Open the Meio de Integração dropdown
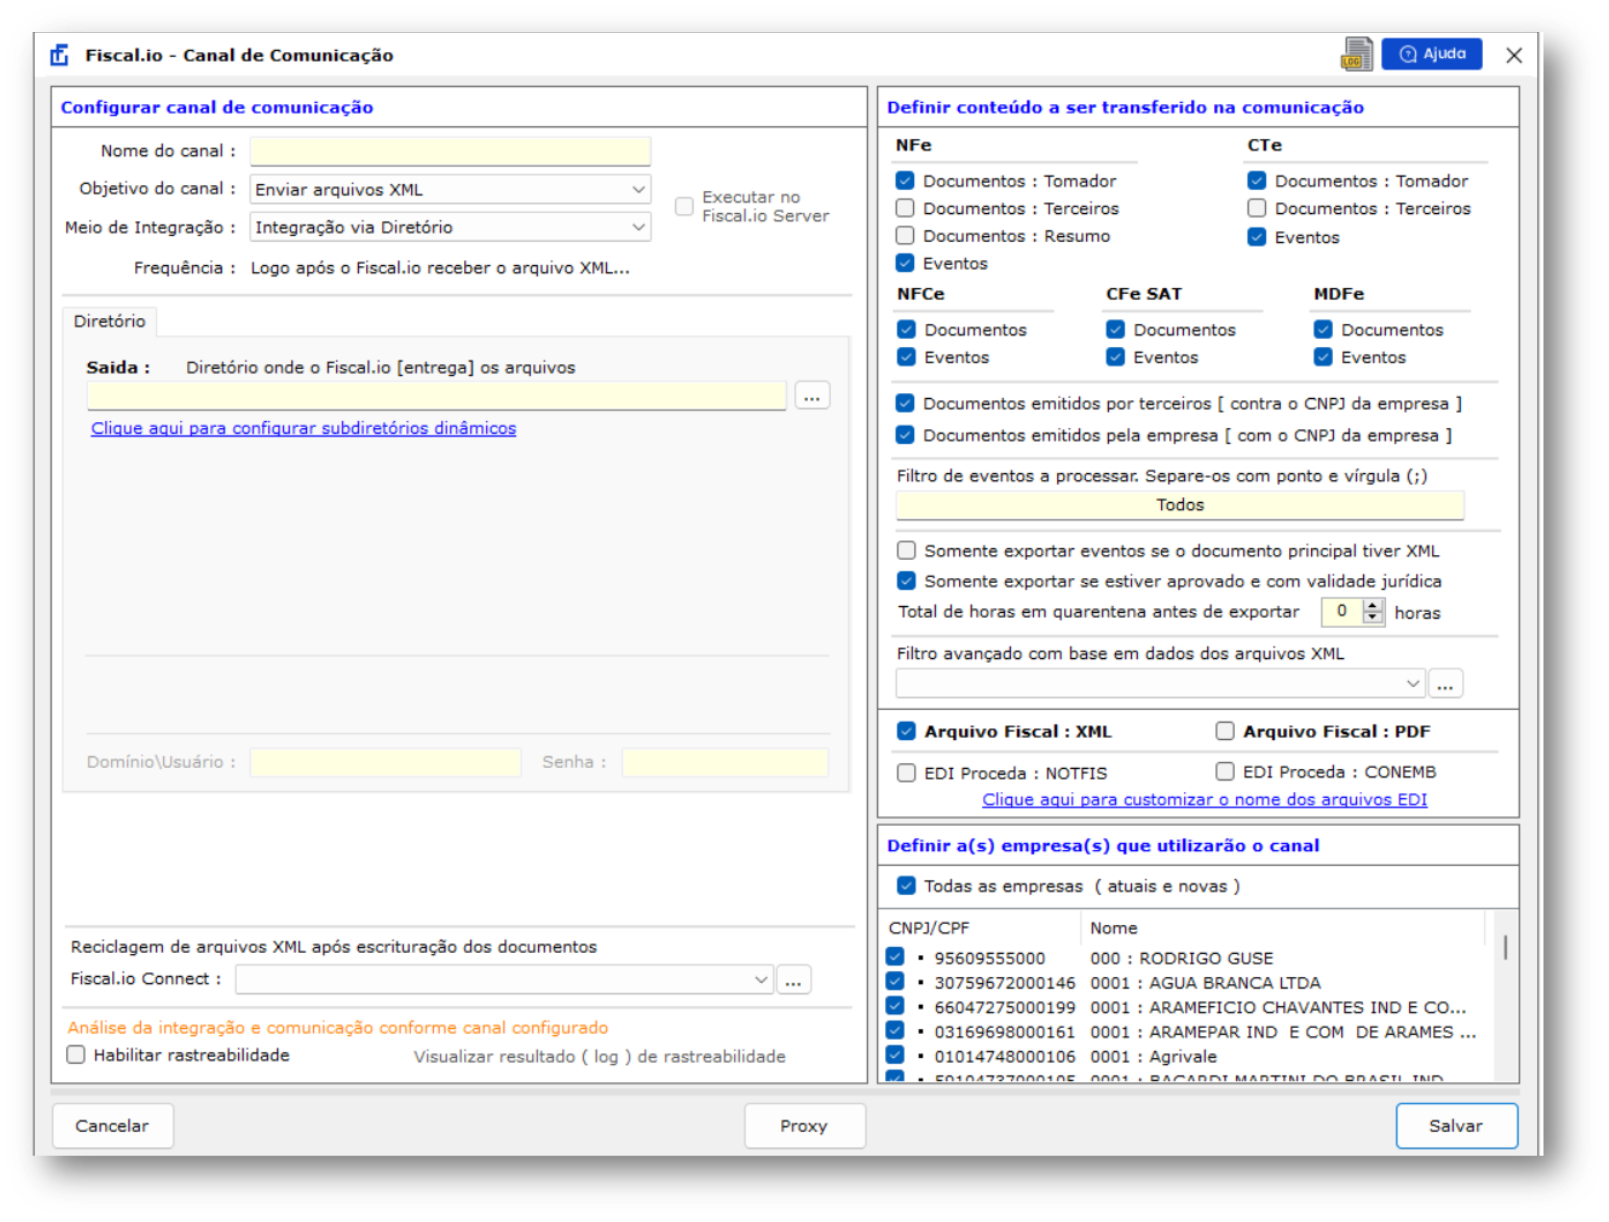Screen dimensions: 1609x1222 tap(450, 227)
